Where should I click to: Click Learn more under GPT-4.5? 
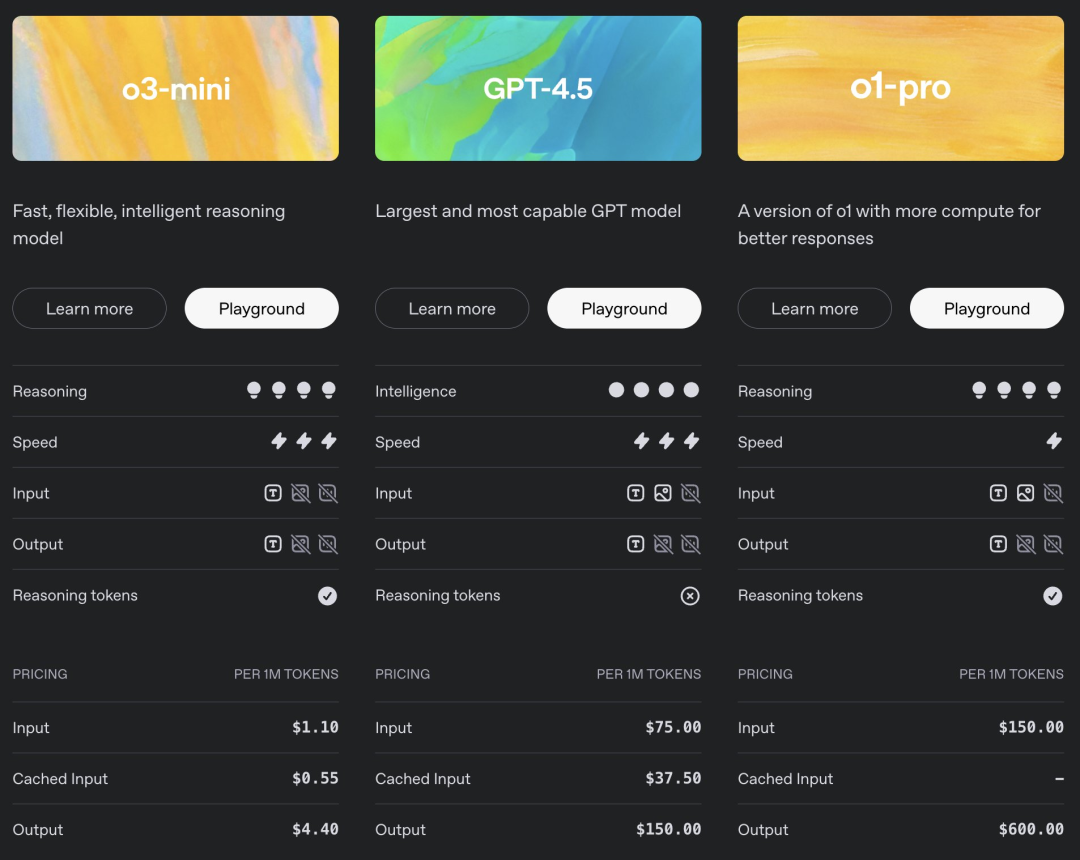(452, 308)
